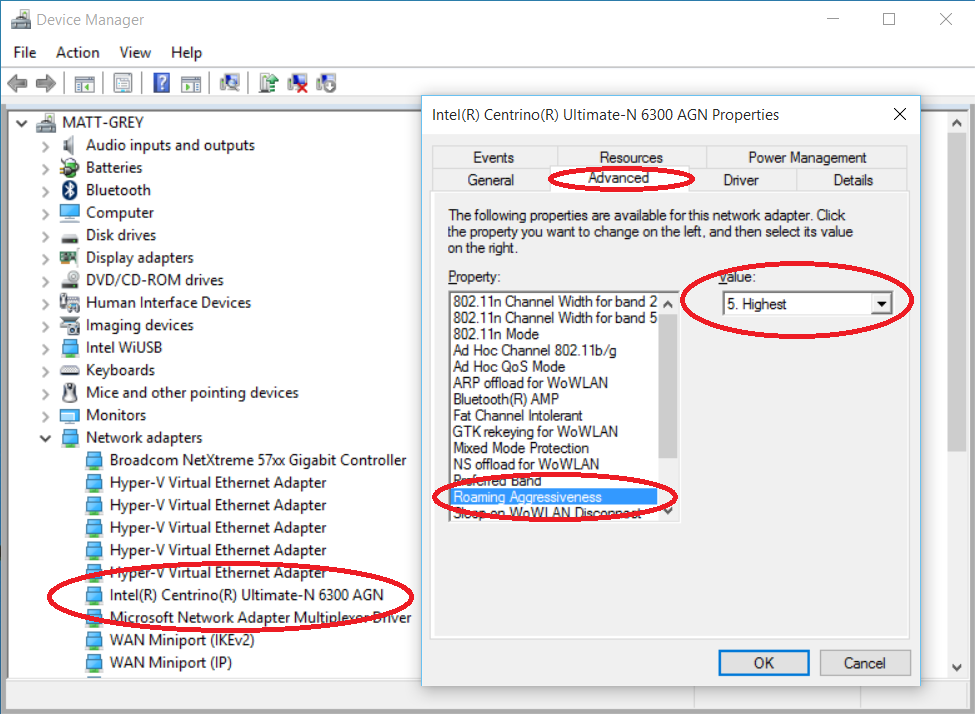Switch to the Events tab
This screenshot has height=714, width=975.
[494, 157]
